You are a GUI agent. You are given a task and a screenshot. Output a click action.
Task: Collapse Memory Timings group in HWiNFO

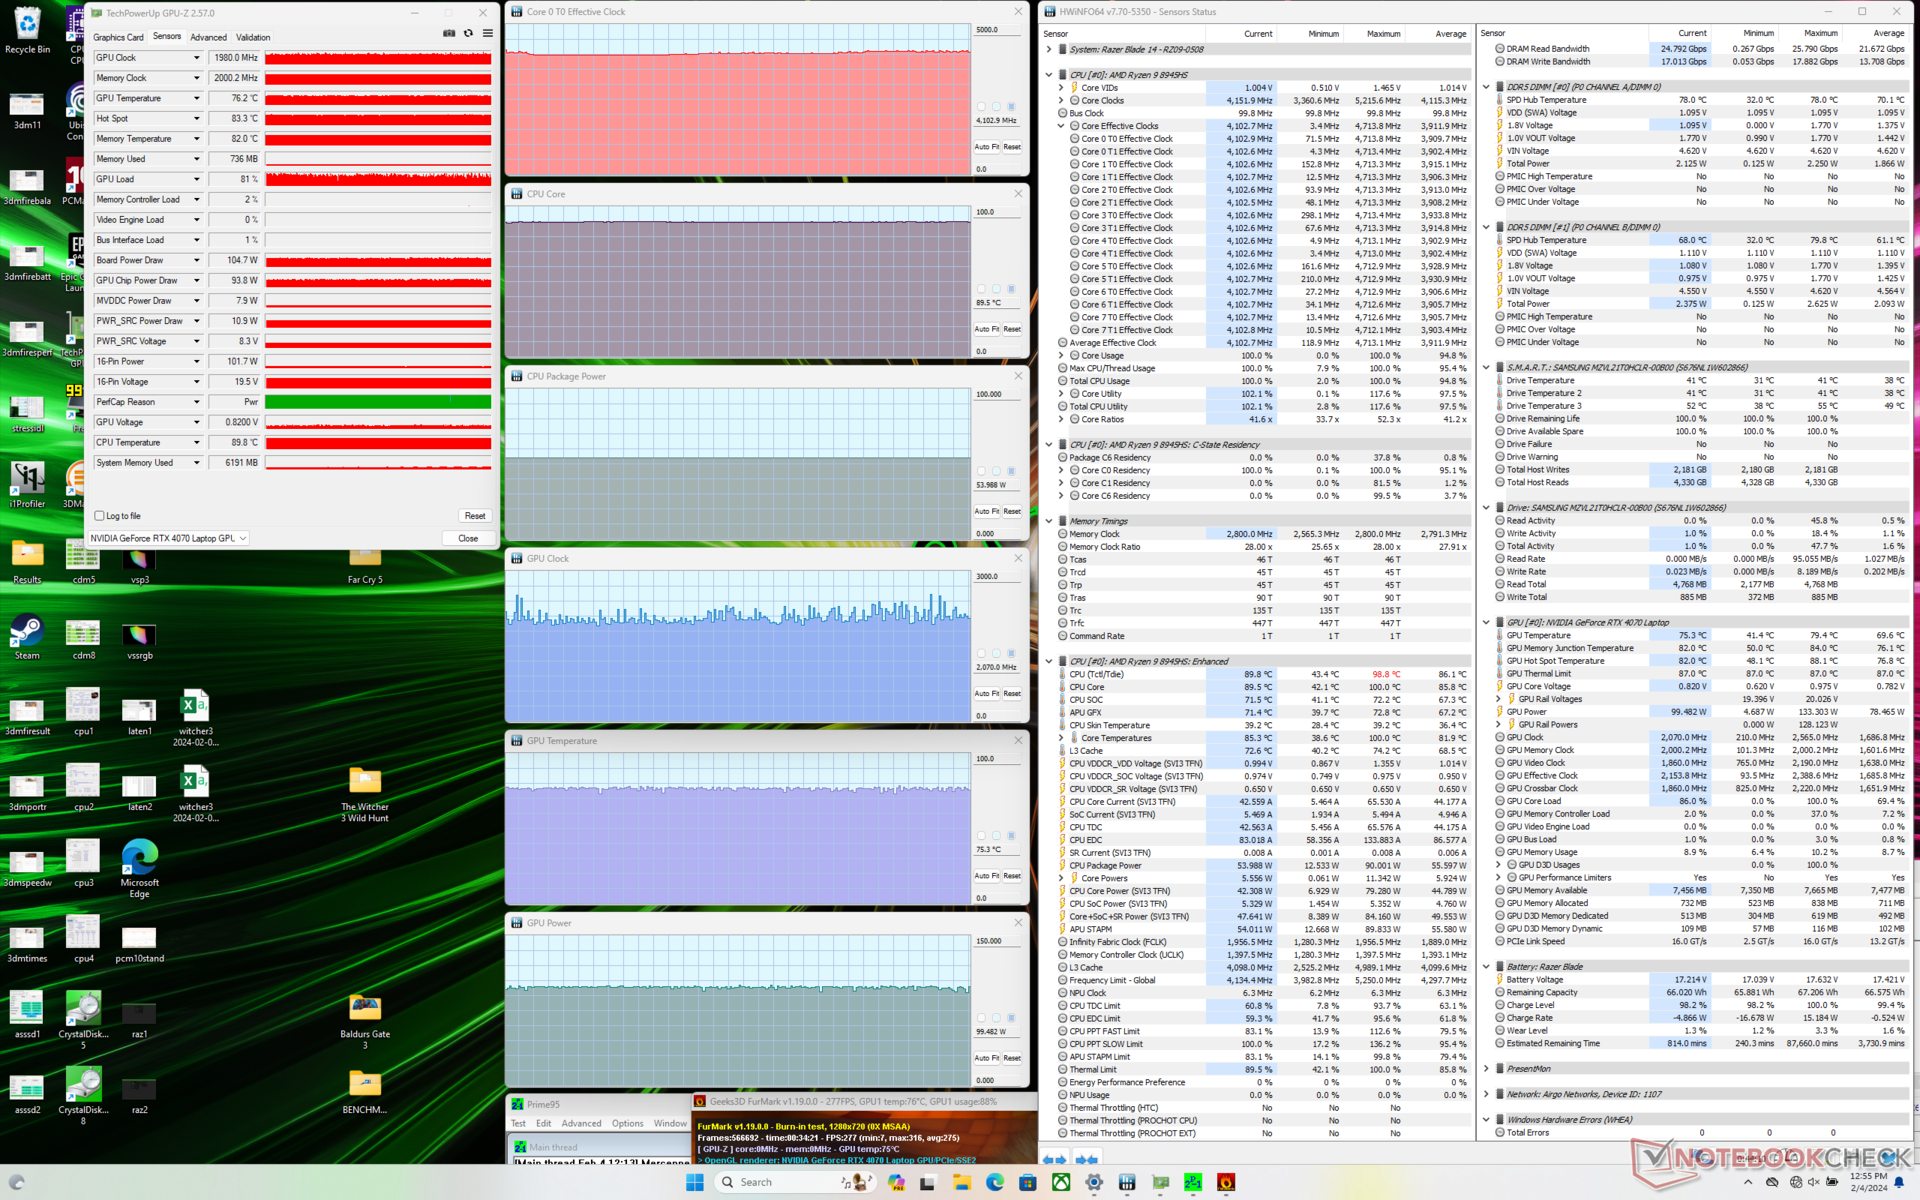1049,521
